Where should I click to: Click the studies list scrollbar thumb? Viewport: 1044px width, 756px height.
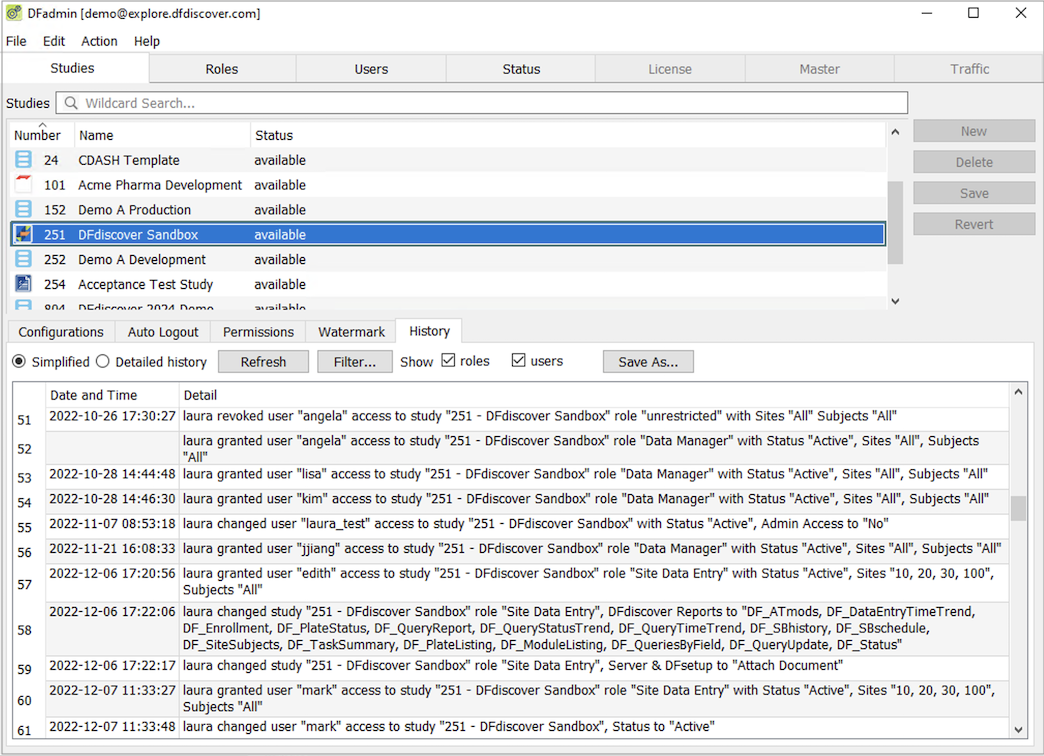coord(895,222)
